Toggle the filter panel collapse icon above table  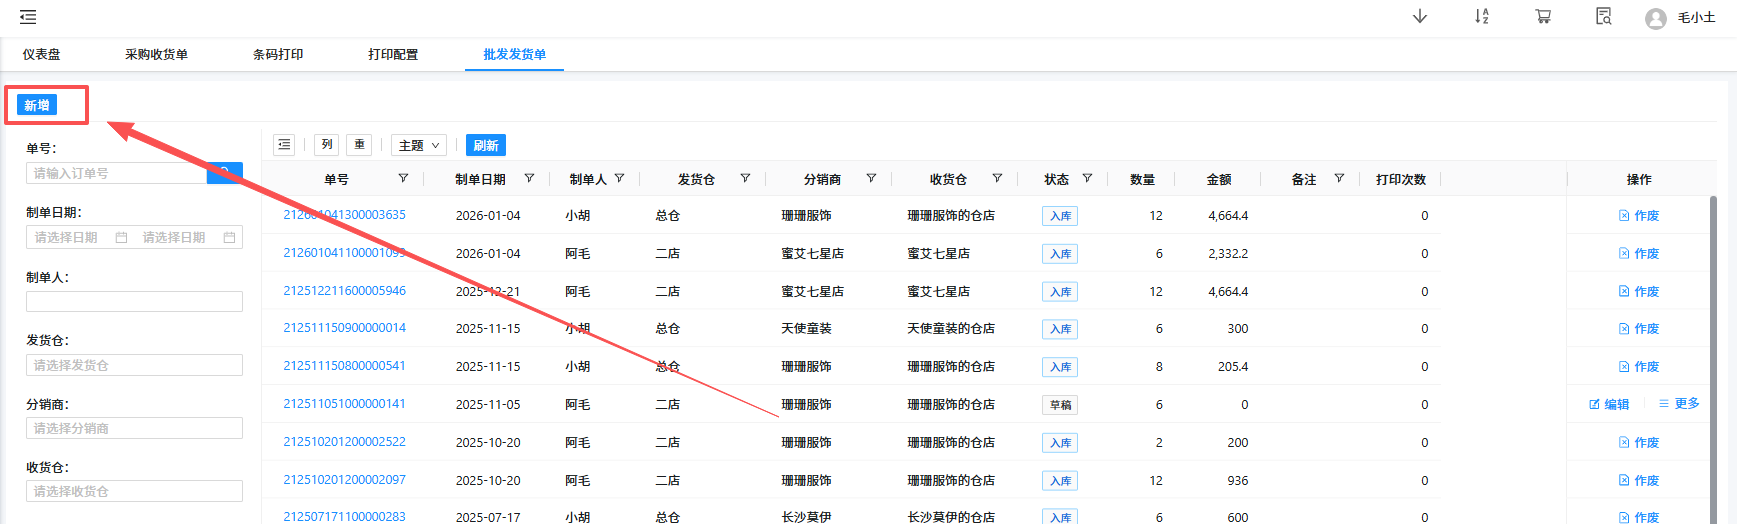(284, 145)
